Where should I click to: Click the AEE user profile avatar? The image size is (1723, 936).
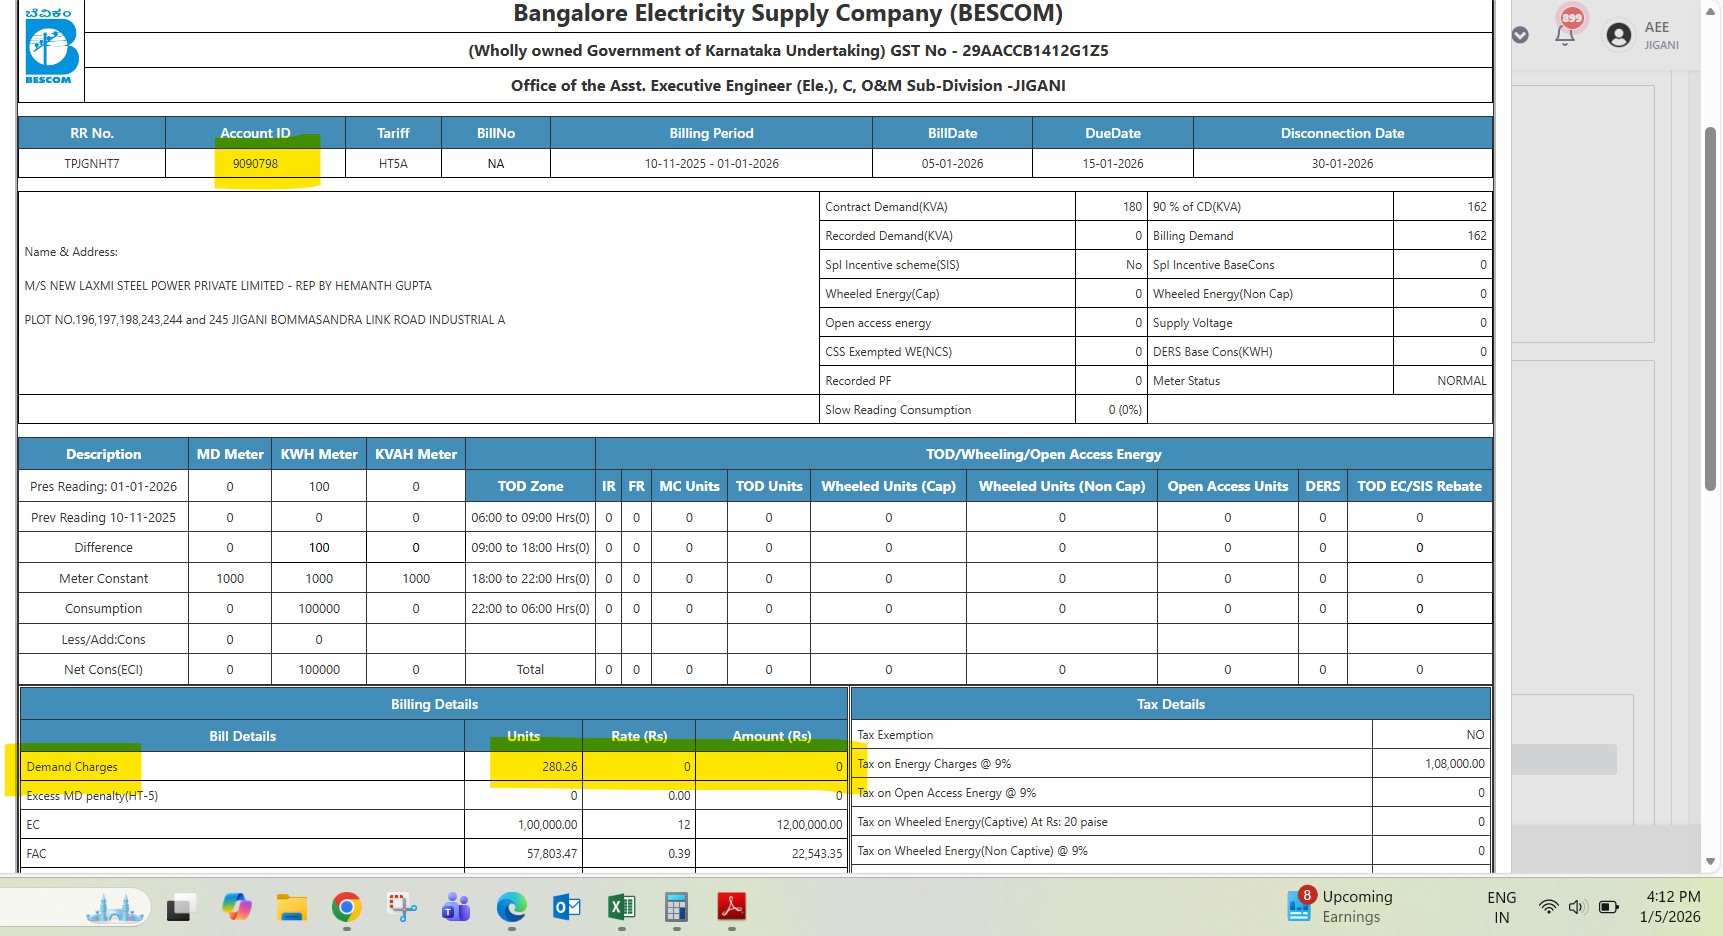(x=1618, y=35)
